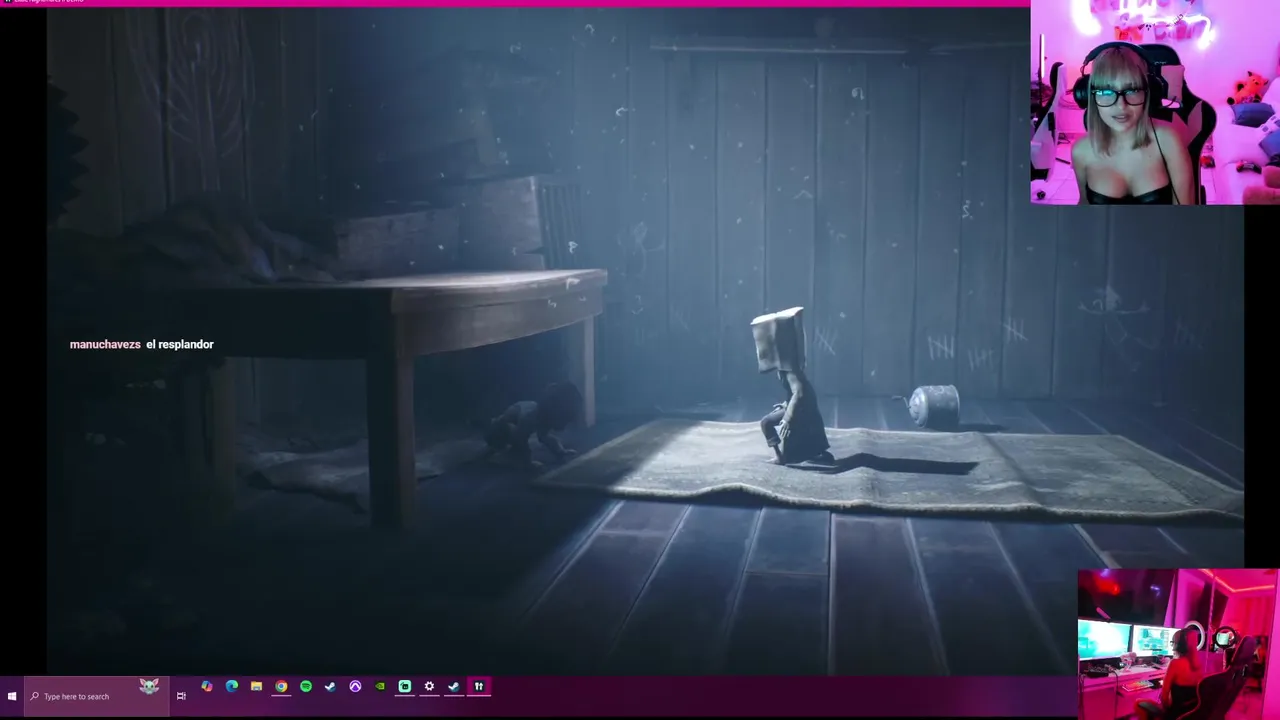The height and width of the screenshot is (720, 1280).
Task: Switch to Google Chrome in the taskbar
Action: tap(281, 687)
